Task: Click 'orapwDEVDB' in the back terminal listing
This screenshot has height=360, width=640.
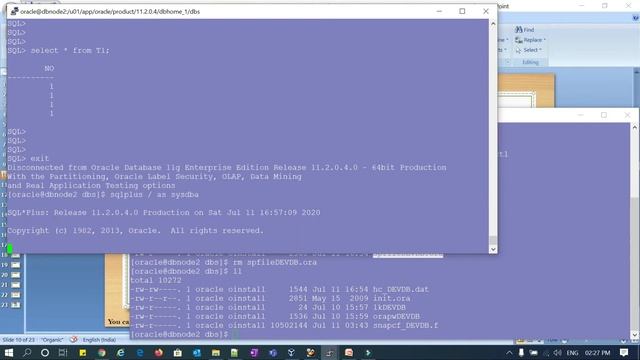Action: 396,316
